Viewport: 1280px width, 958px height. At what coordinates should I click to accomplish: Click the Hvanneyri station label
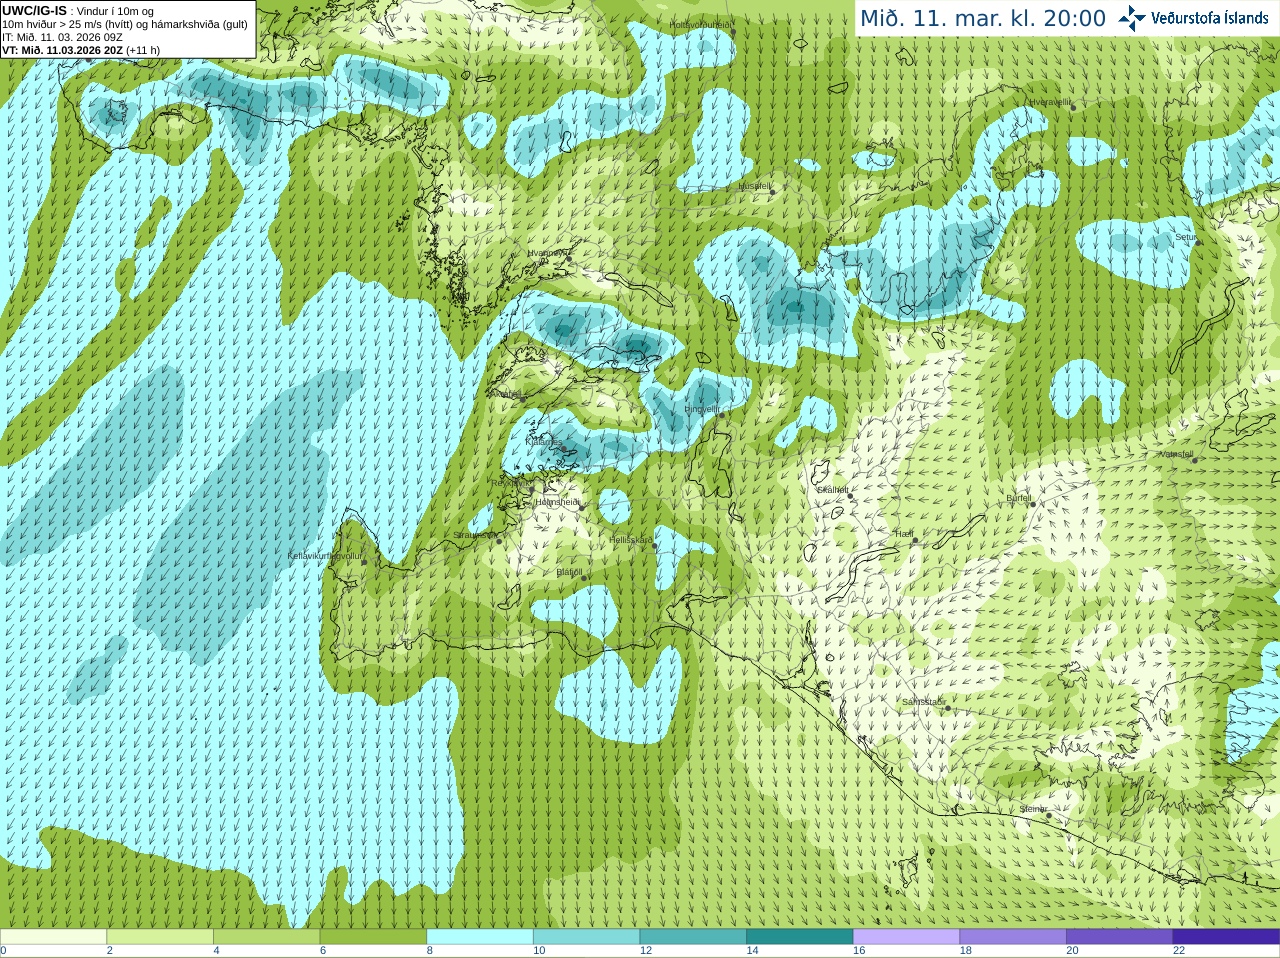(546, 253)
